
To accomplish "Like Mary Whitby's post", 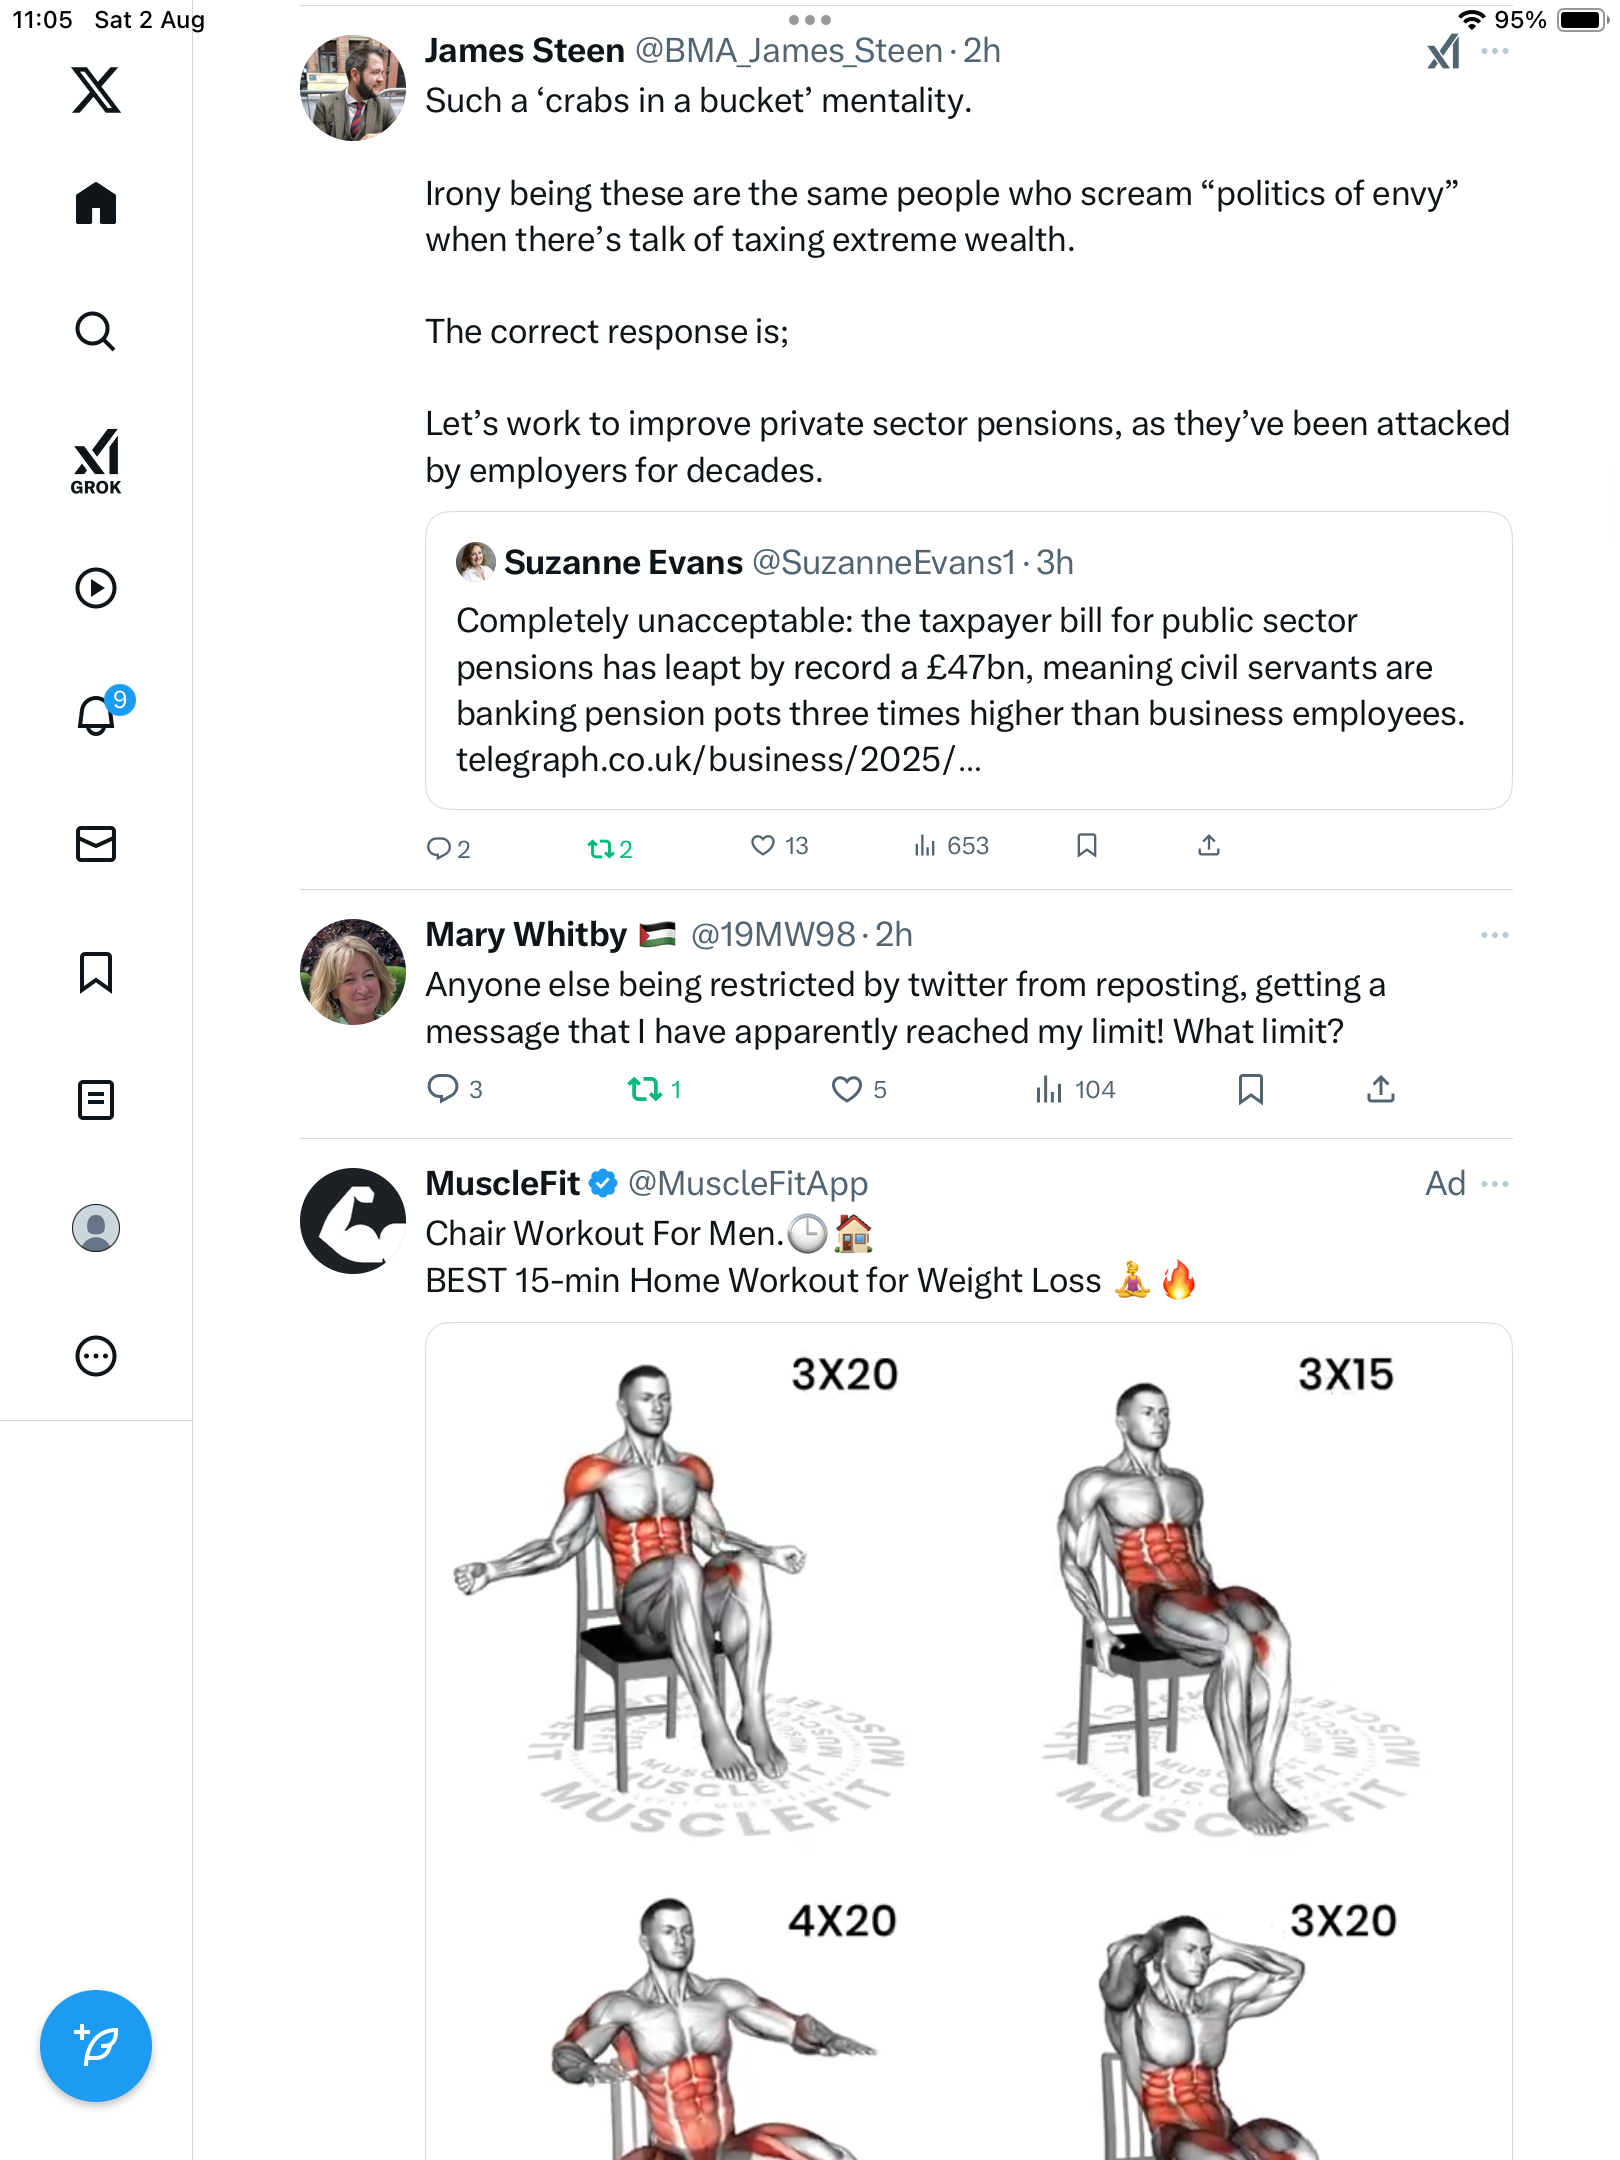I will click(847, 1089).
